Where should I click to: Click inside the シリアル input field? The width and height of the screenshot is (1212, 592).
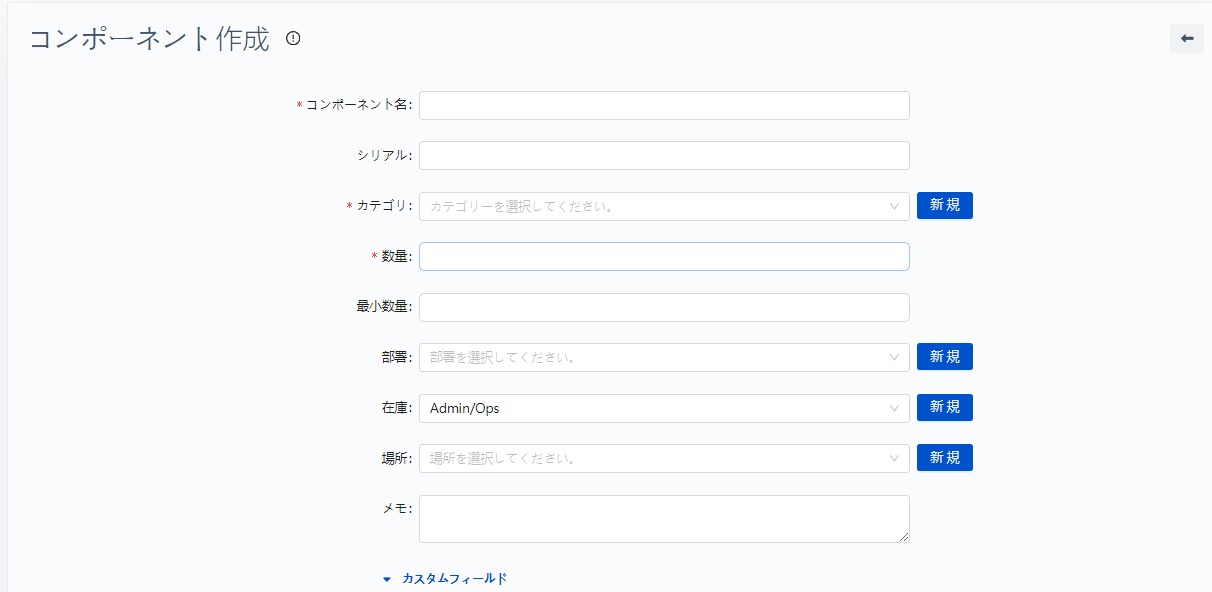point(663,155)
